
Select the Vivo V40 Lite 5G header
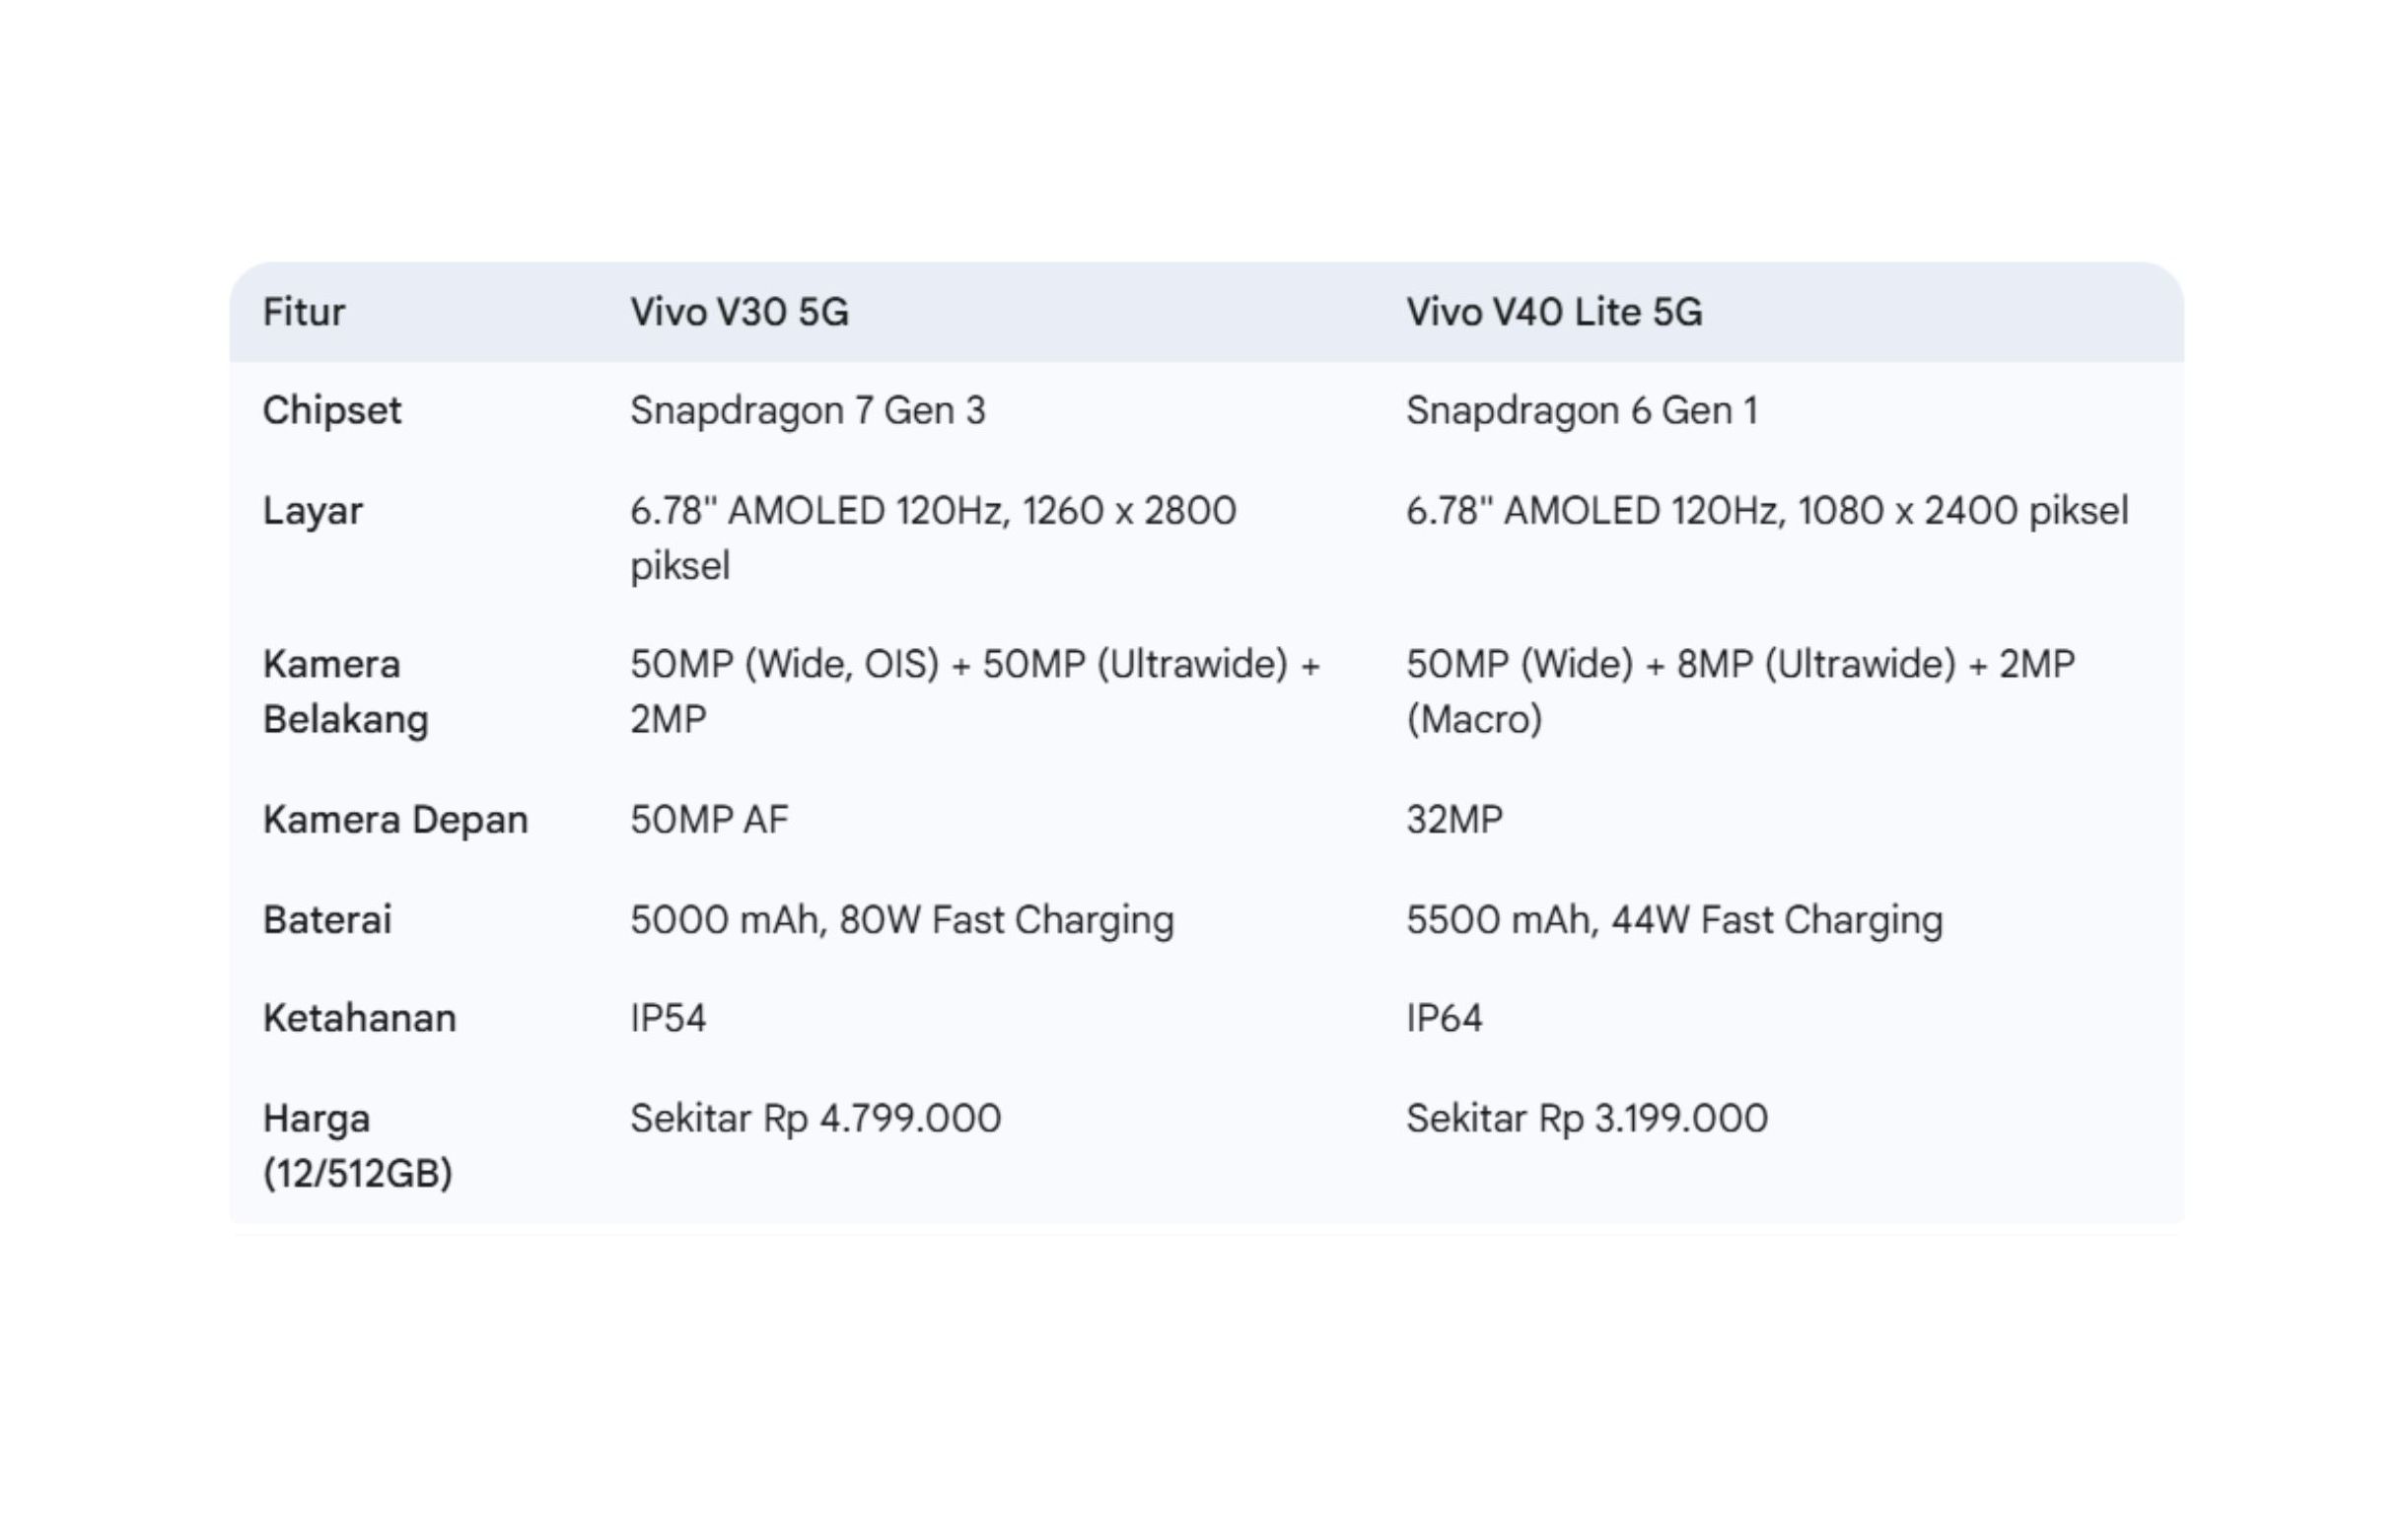[1554, 312]
